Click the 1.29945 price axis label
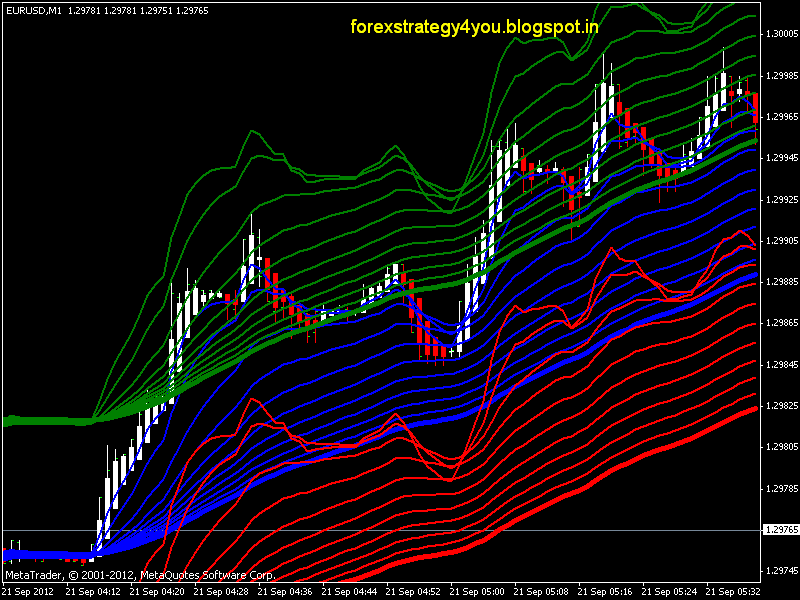 (782, 158)
